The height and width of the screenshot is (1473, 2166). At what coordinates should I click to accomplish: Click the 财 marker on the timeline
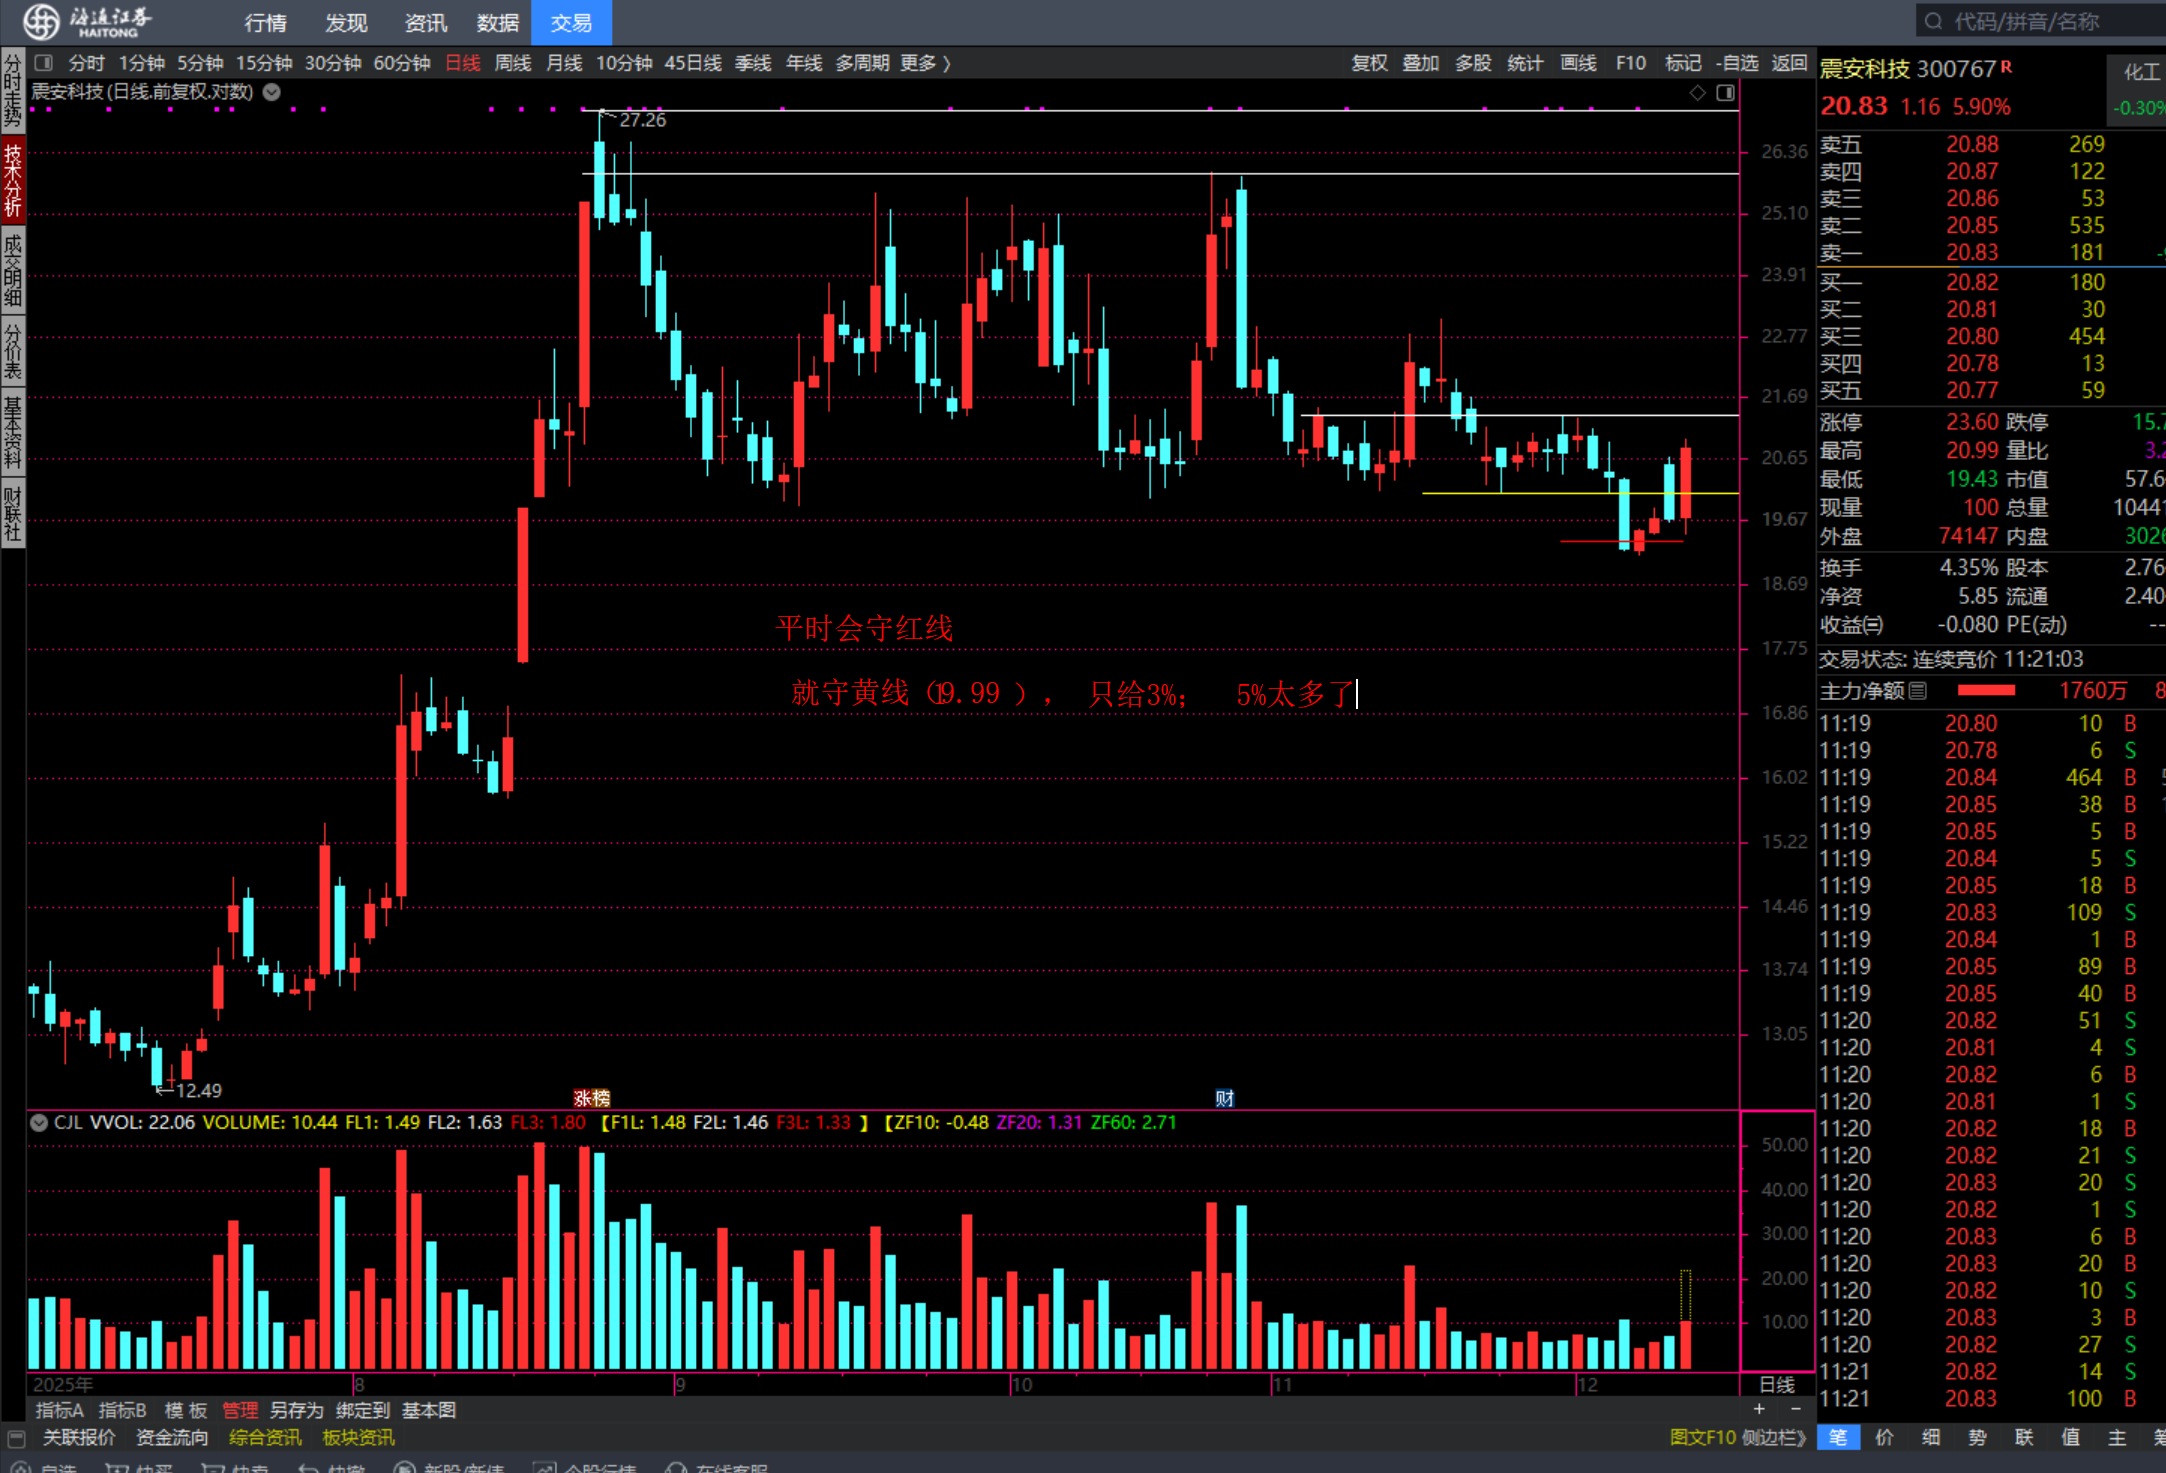[x=1224, y=1098]
